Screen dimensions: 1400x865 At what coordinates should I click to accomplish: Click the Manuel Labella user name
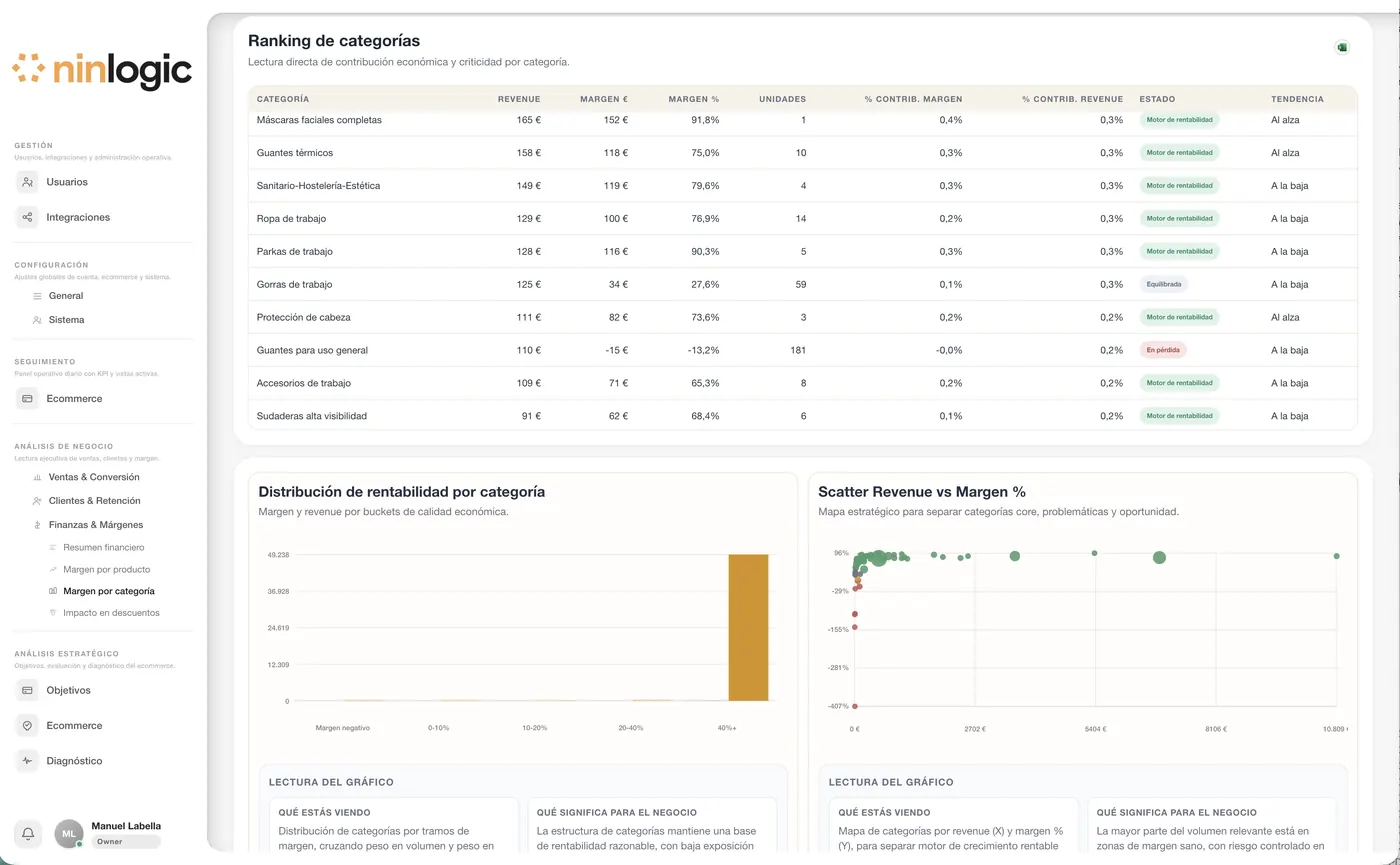[126, 826]
